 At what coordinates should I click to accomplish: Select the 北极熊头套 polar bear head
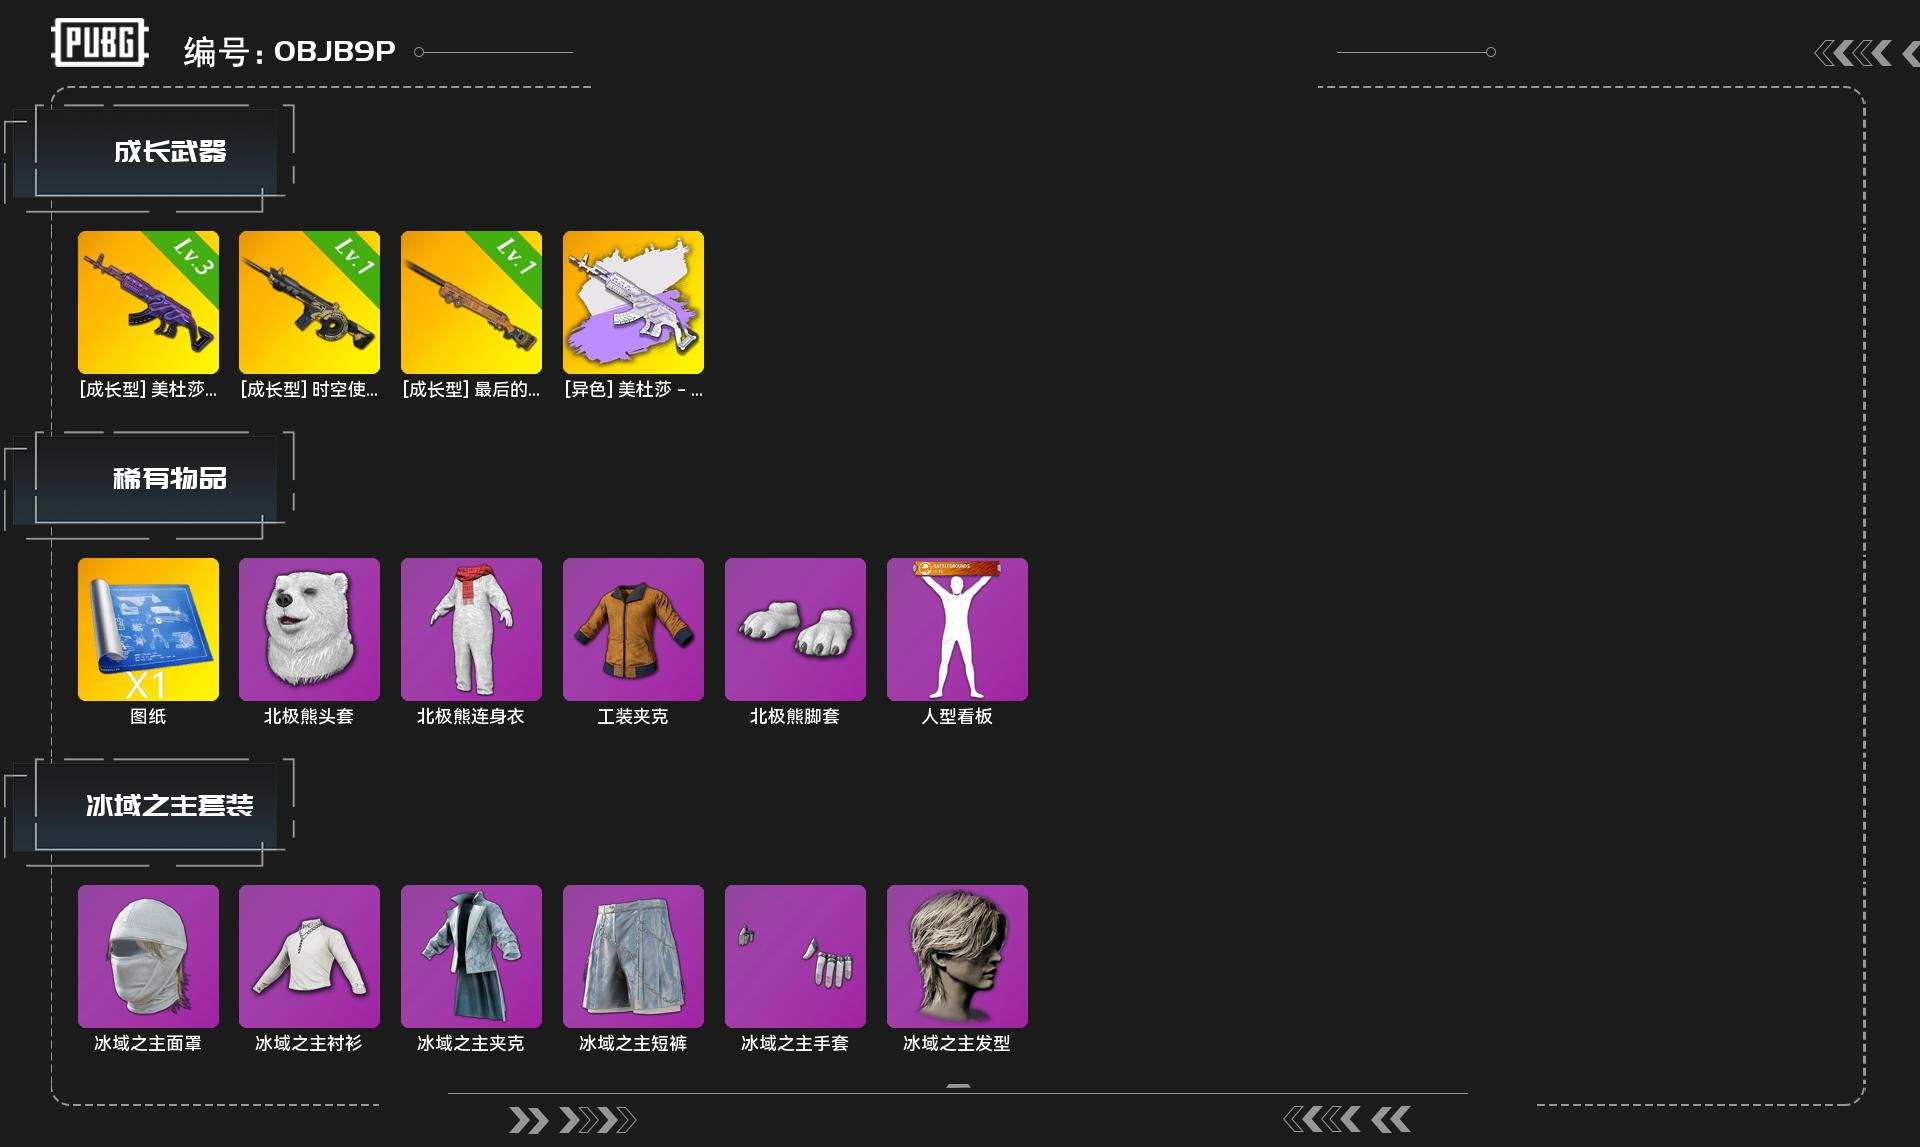tap(309, 629)
